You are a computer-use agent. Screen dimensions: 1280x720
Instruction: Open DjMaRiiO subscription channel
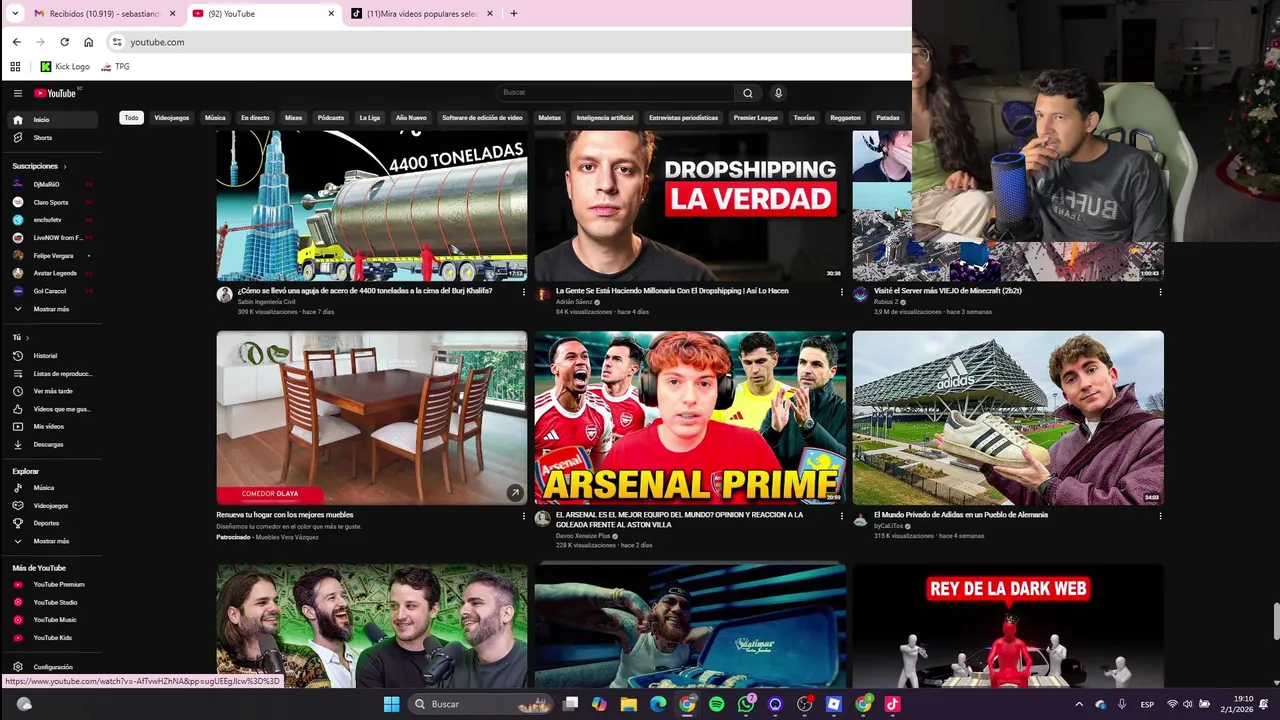coord(53,184)
